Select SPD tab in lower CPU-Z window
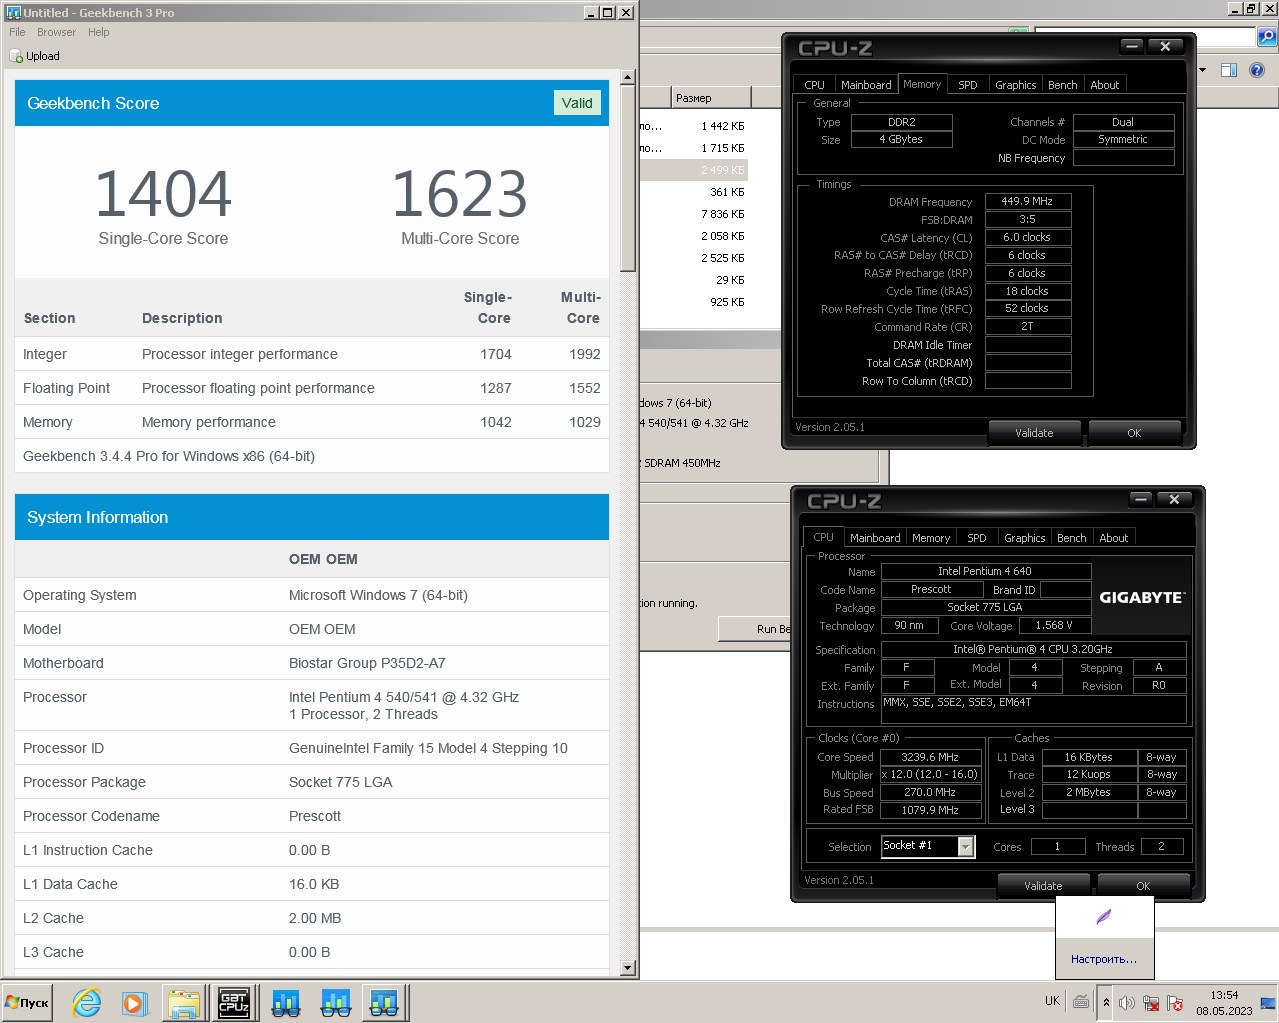 click(x=977, y=538)
